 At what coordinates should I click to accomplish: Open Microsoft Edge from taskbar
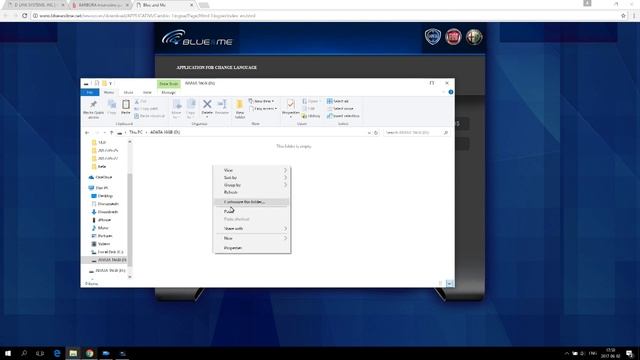tap(57, 353)
